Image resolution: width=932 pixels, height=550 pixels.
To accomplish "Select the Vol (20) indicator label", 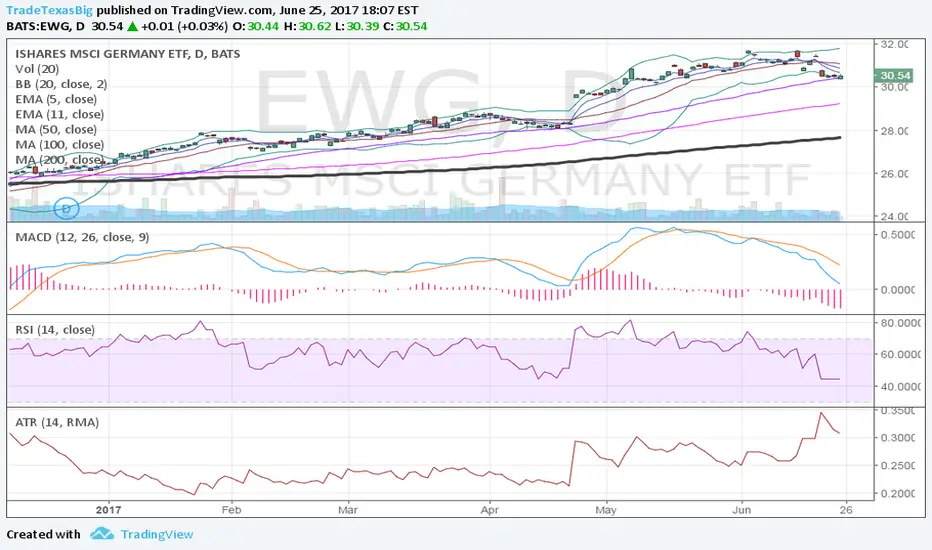I will (37, 69).
